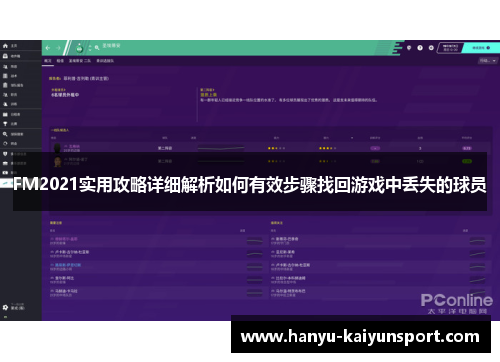The image size is (500, 362).
Task: Click the first row in lower-right list
Action: pyautogui.click(x=380, y=241)
